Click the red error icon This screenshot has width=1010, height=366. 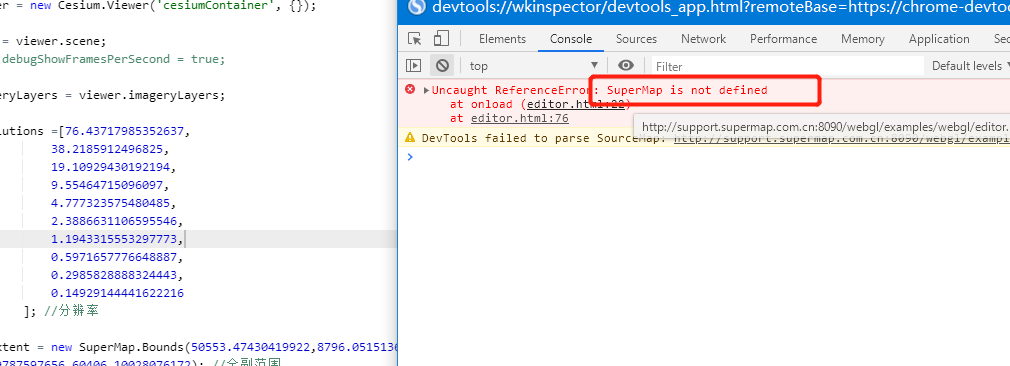[410, 89]
